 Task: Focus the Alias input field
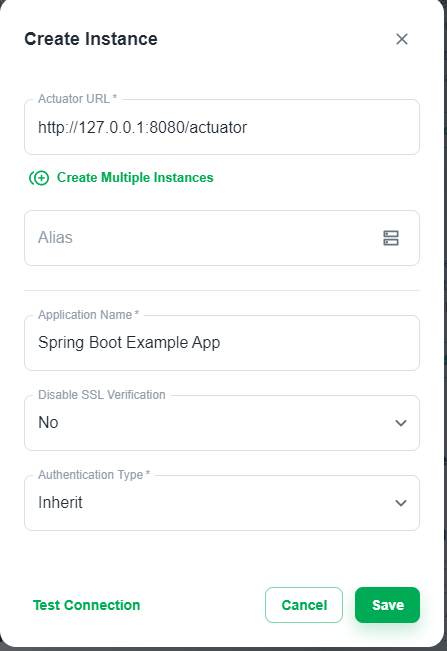203,238
